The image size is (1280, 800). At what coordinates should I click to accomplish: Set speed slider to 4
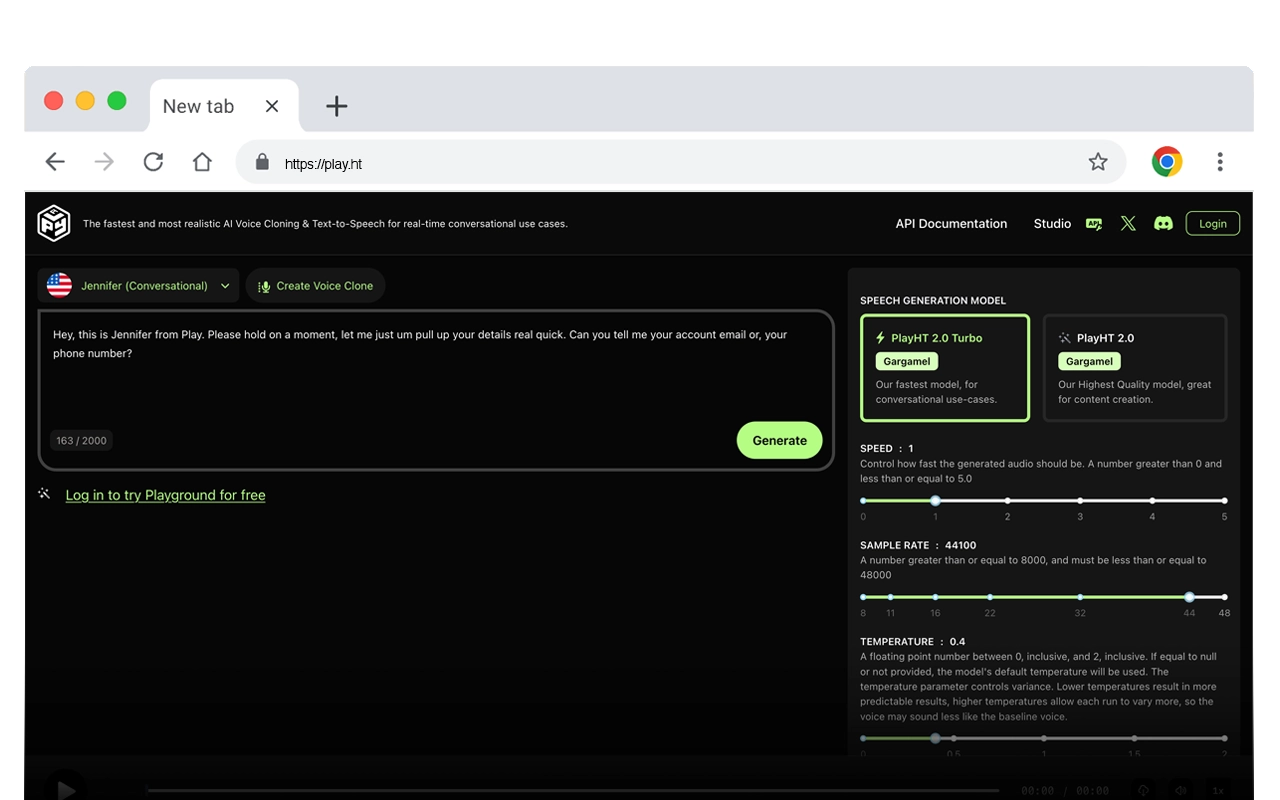(1152, 500)
